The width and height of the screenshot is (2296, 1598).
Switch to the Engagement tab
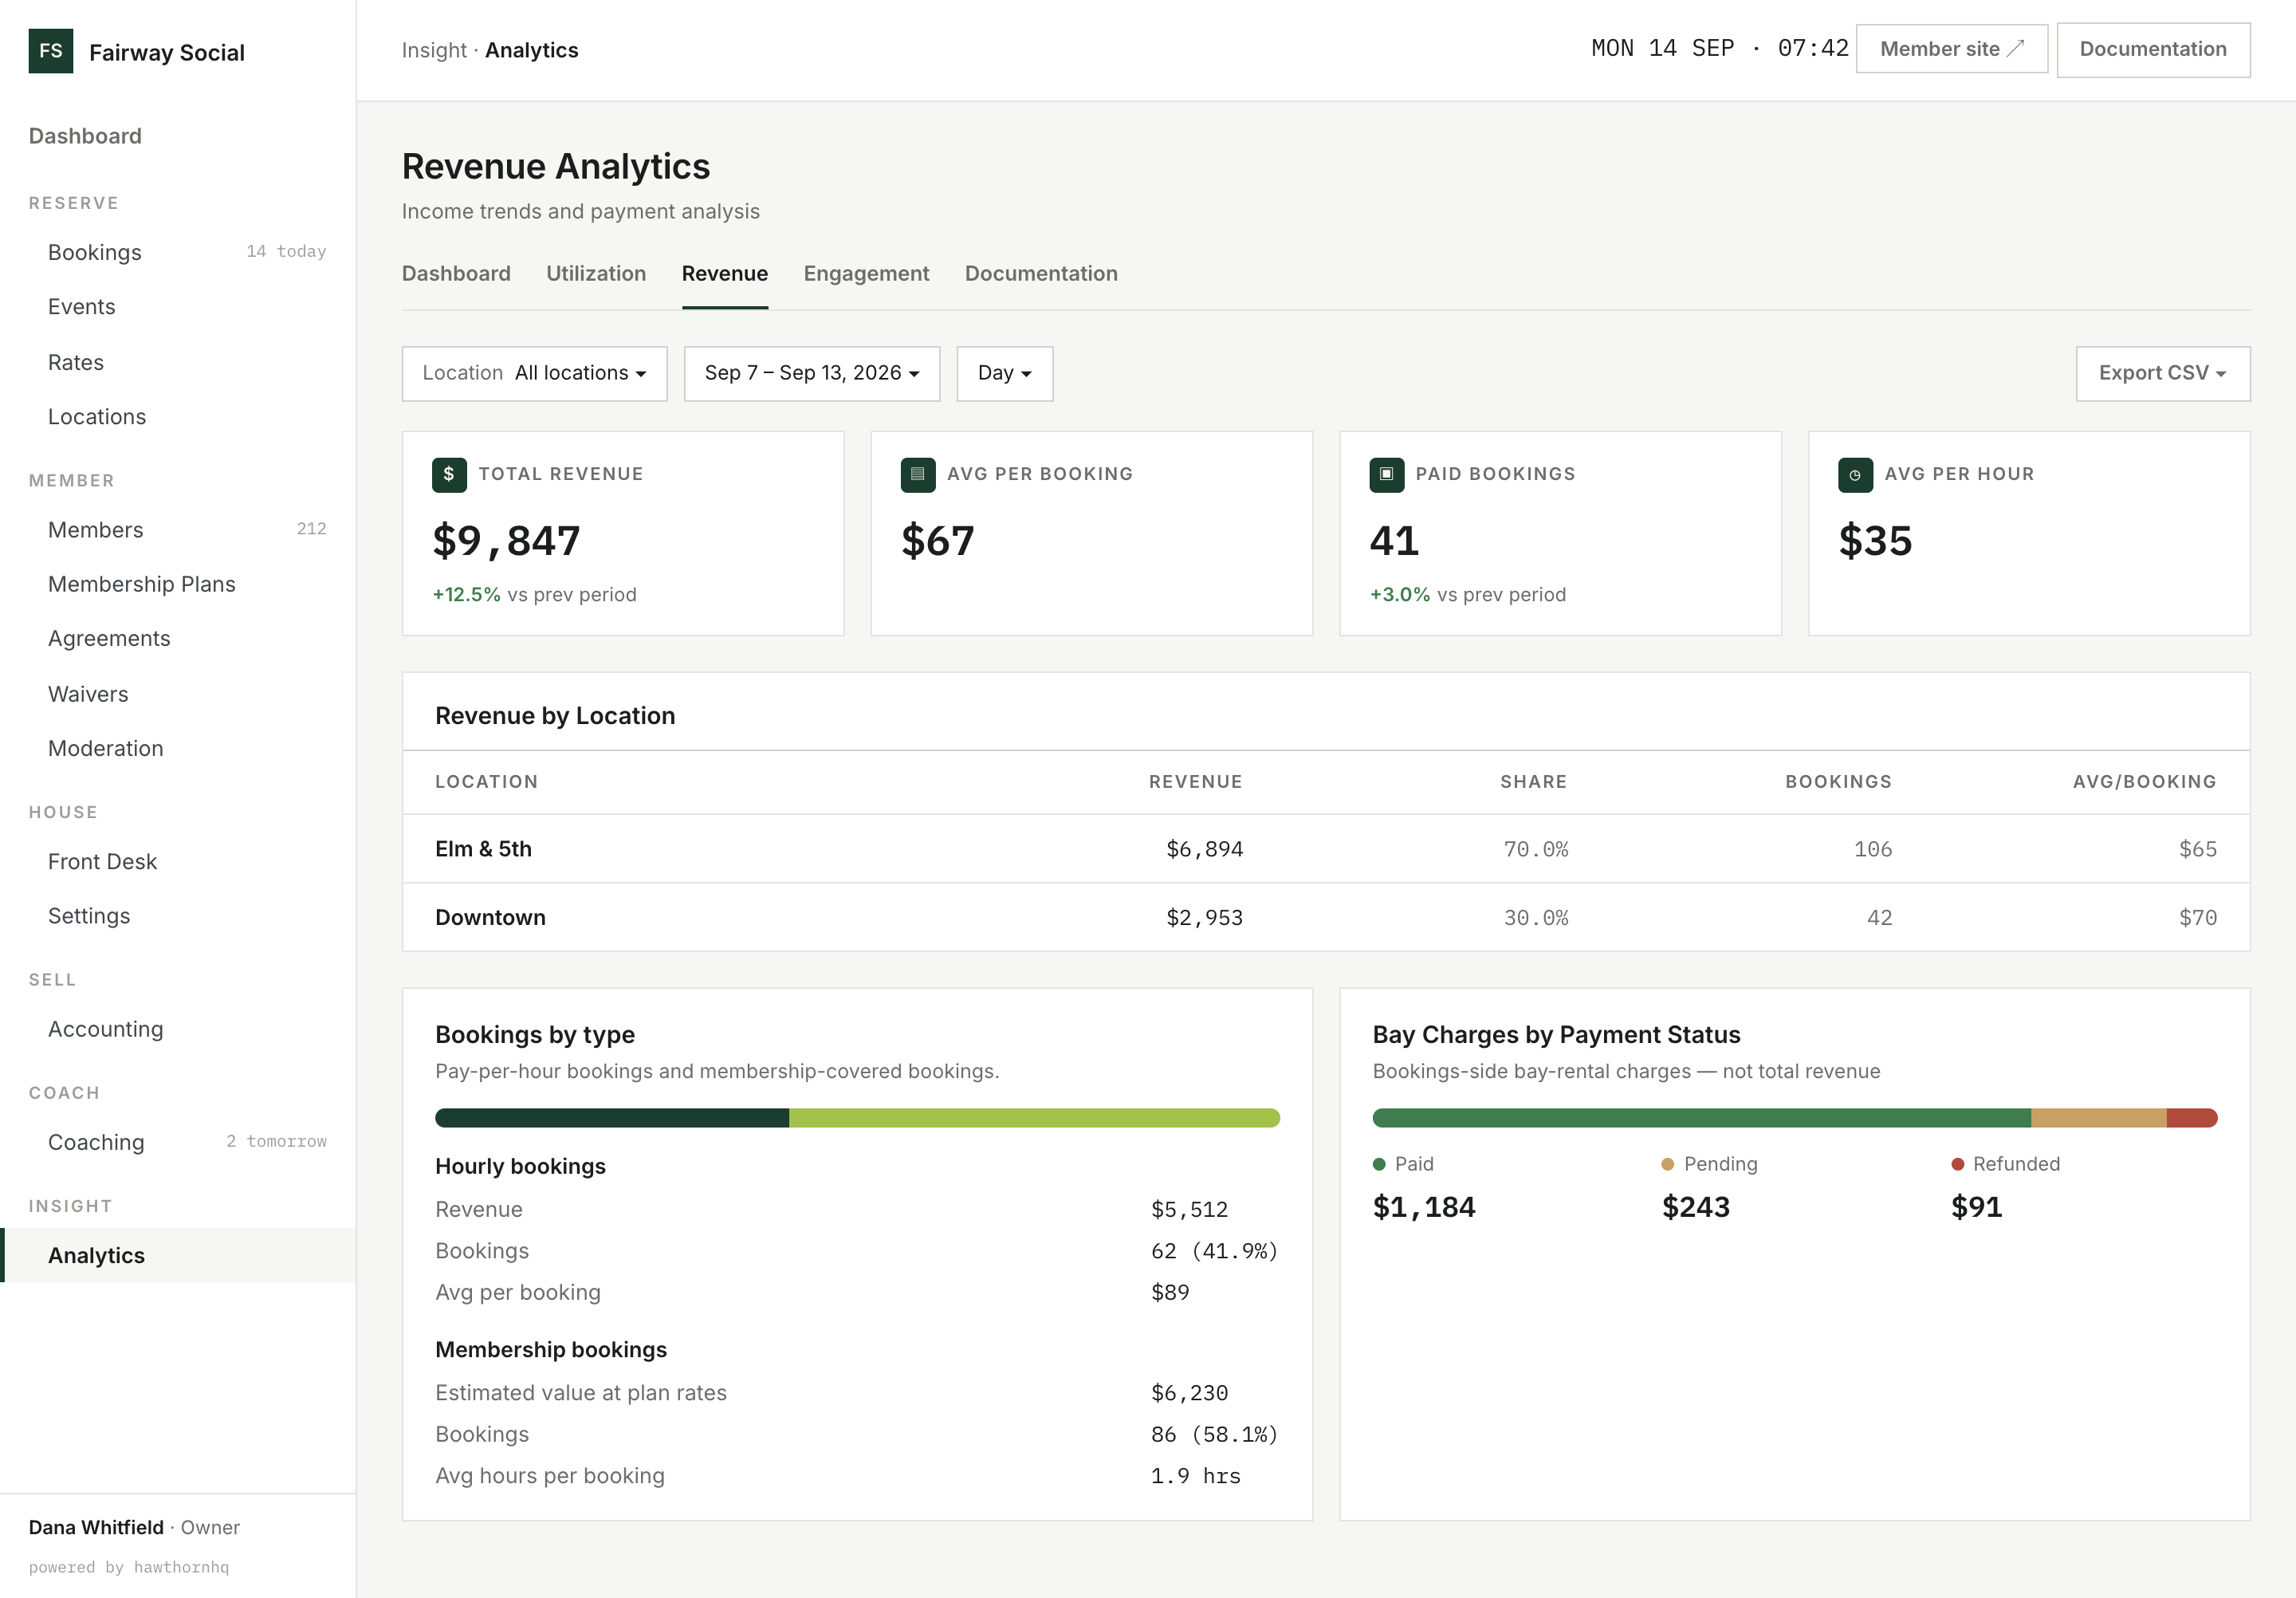click(866, 274)
